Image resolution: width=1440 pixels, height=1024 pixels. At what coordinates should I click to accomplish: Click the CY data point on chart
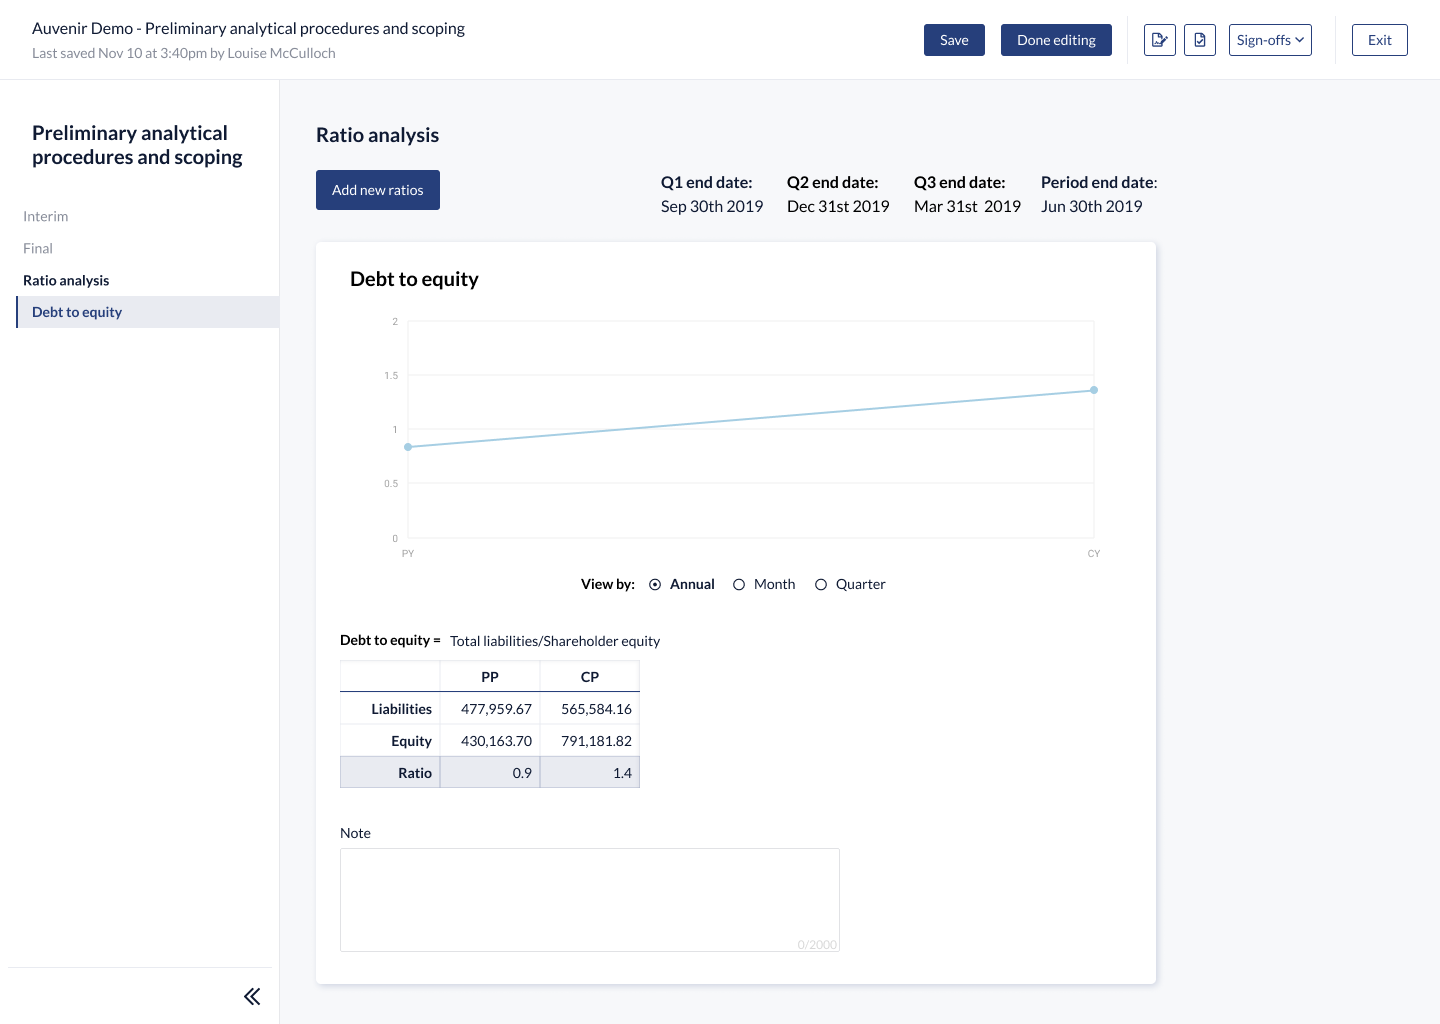(x=1094, y=390)
